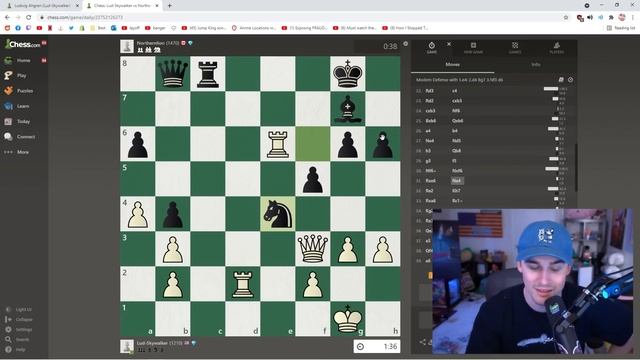Click the black pawn on b4
640x360 pixels.
click(173, 214)
